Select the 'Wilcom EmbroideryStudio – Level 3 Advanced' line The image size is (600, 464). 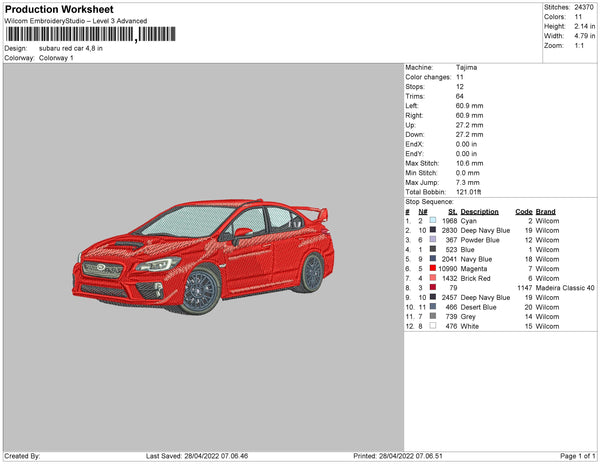coord(76,21)
